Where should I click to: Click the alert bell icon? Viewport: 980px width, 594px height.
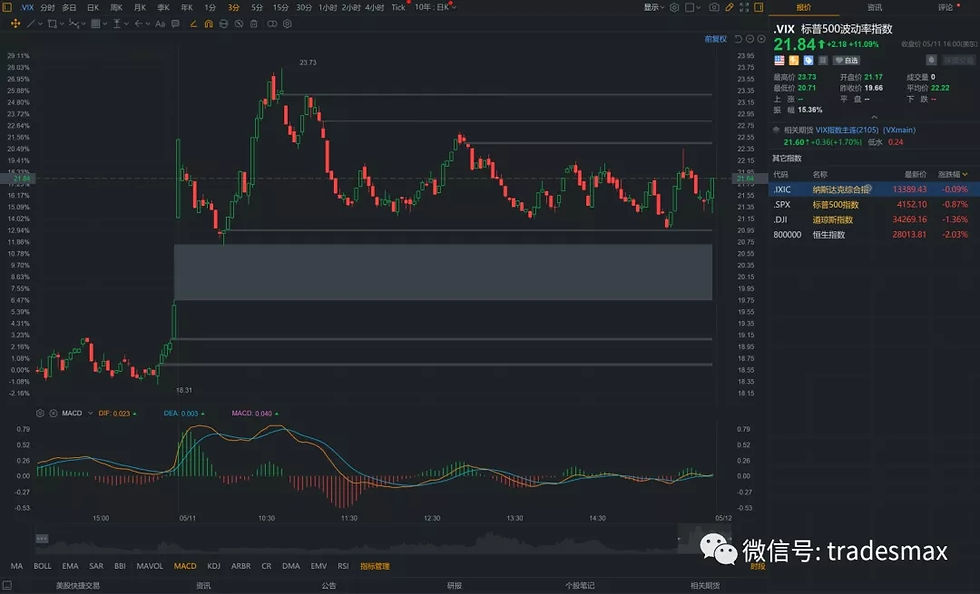pyautogui.click(x=931, y=60)
